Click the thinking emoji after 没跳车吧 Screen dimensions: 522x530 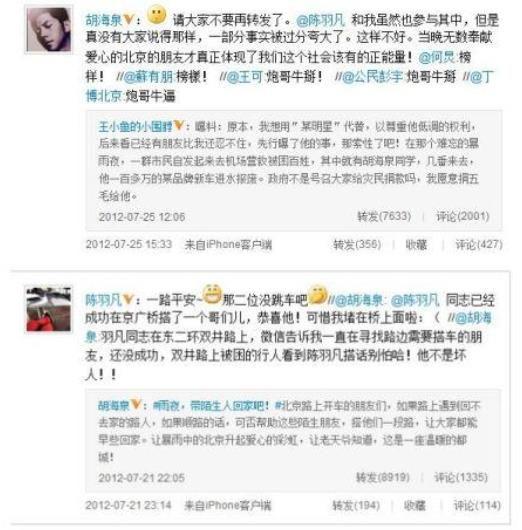pyautogui.click(x=318, y=294)
